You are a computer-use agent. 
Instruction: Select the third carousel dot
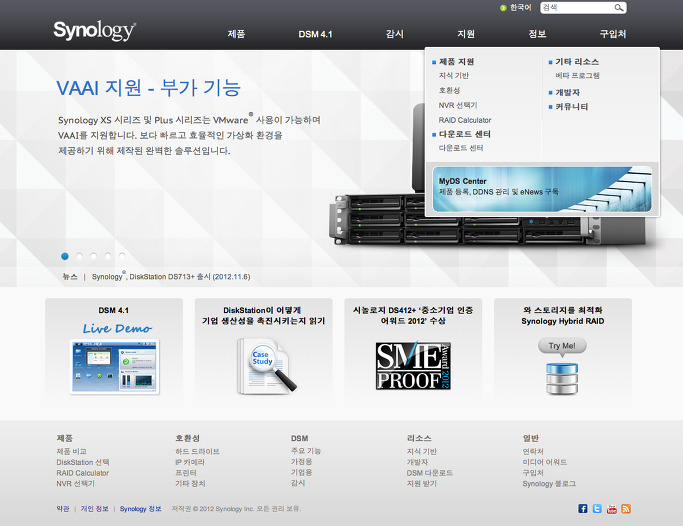pos(94,256)
